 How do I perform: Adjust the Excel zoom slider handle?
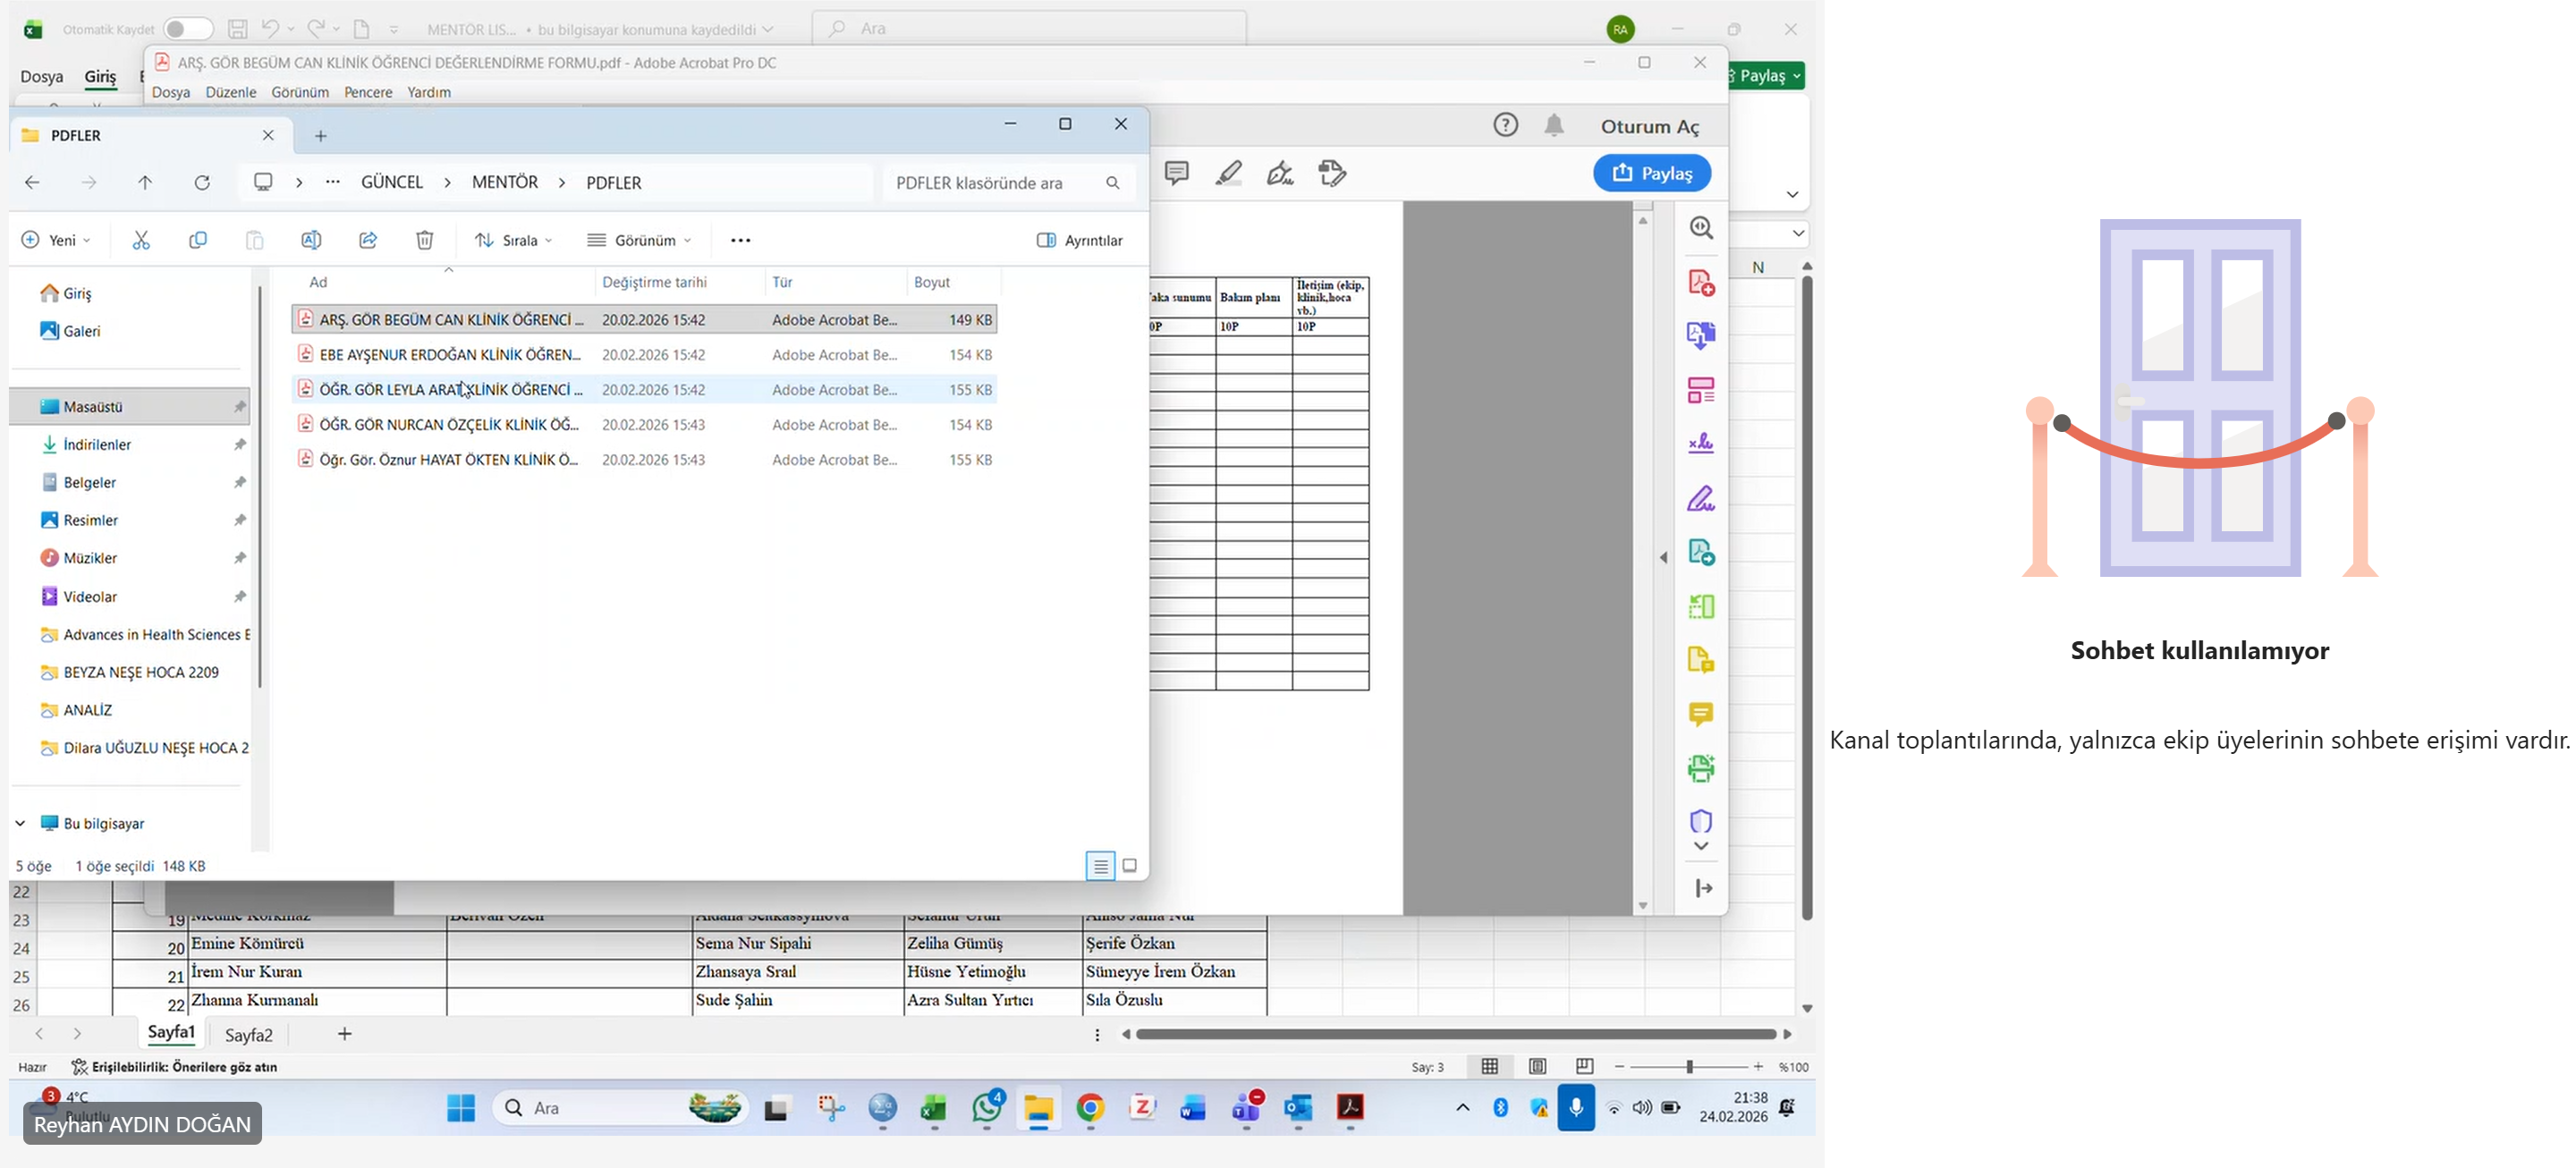coord(1689,1067)
